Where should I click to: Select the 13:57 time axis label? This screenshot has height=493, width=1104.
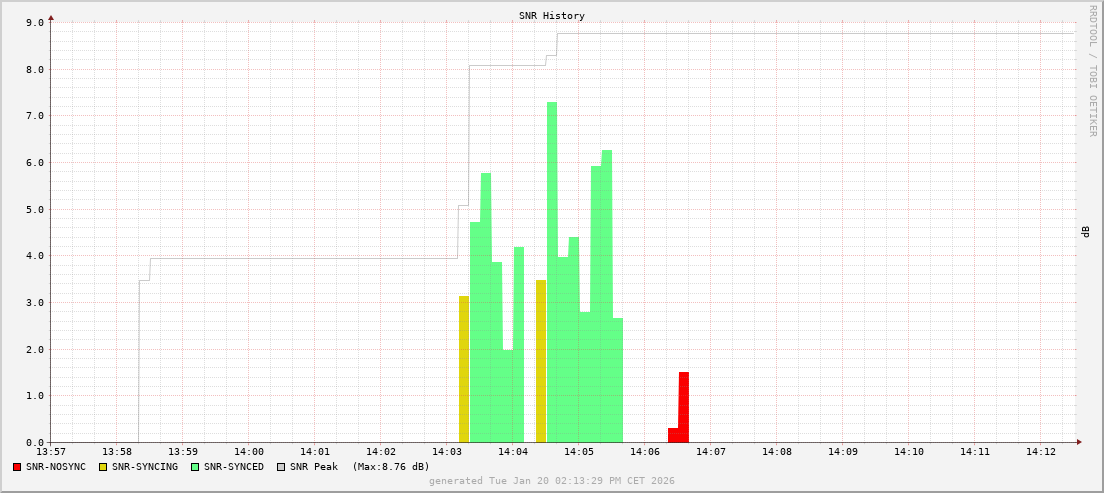51,452
